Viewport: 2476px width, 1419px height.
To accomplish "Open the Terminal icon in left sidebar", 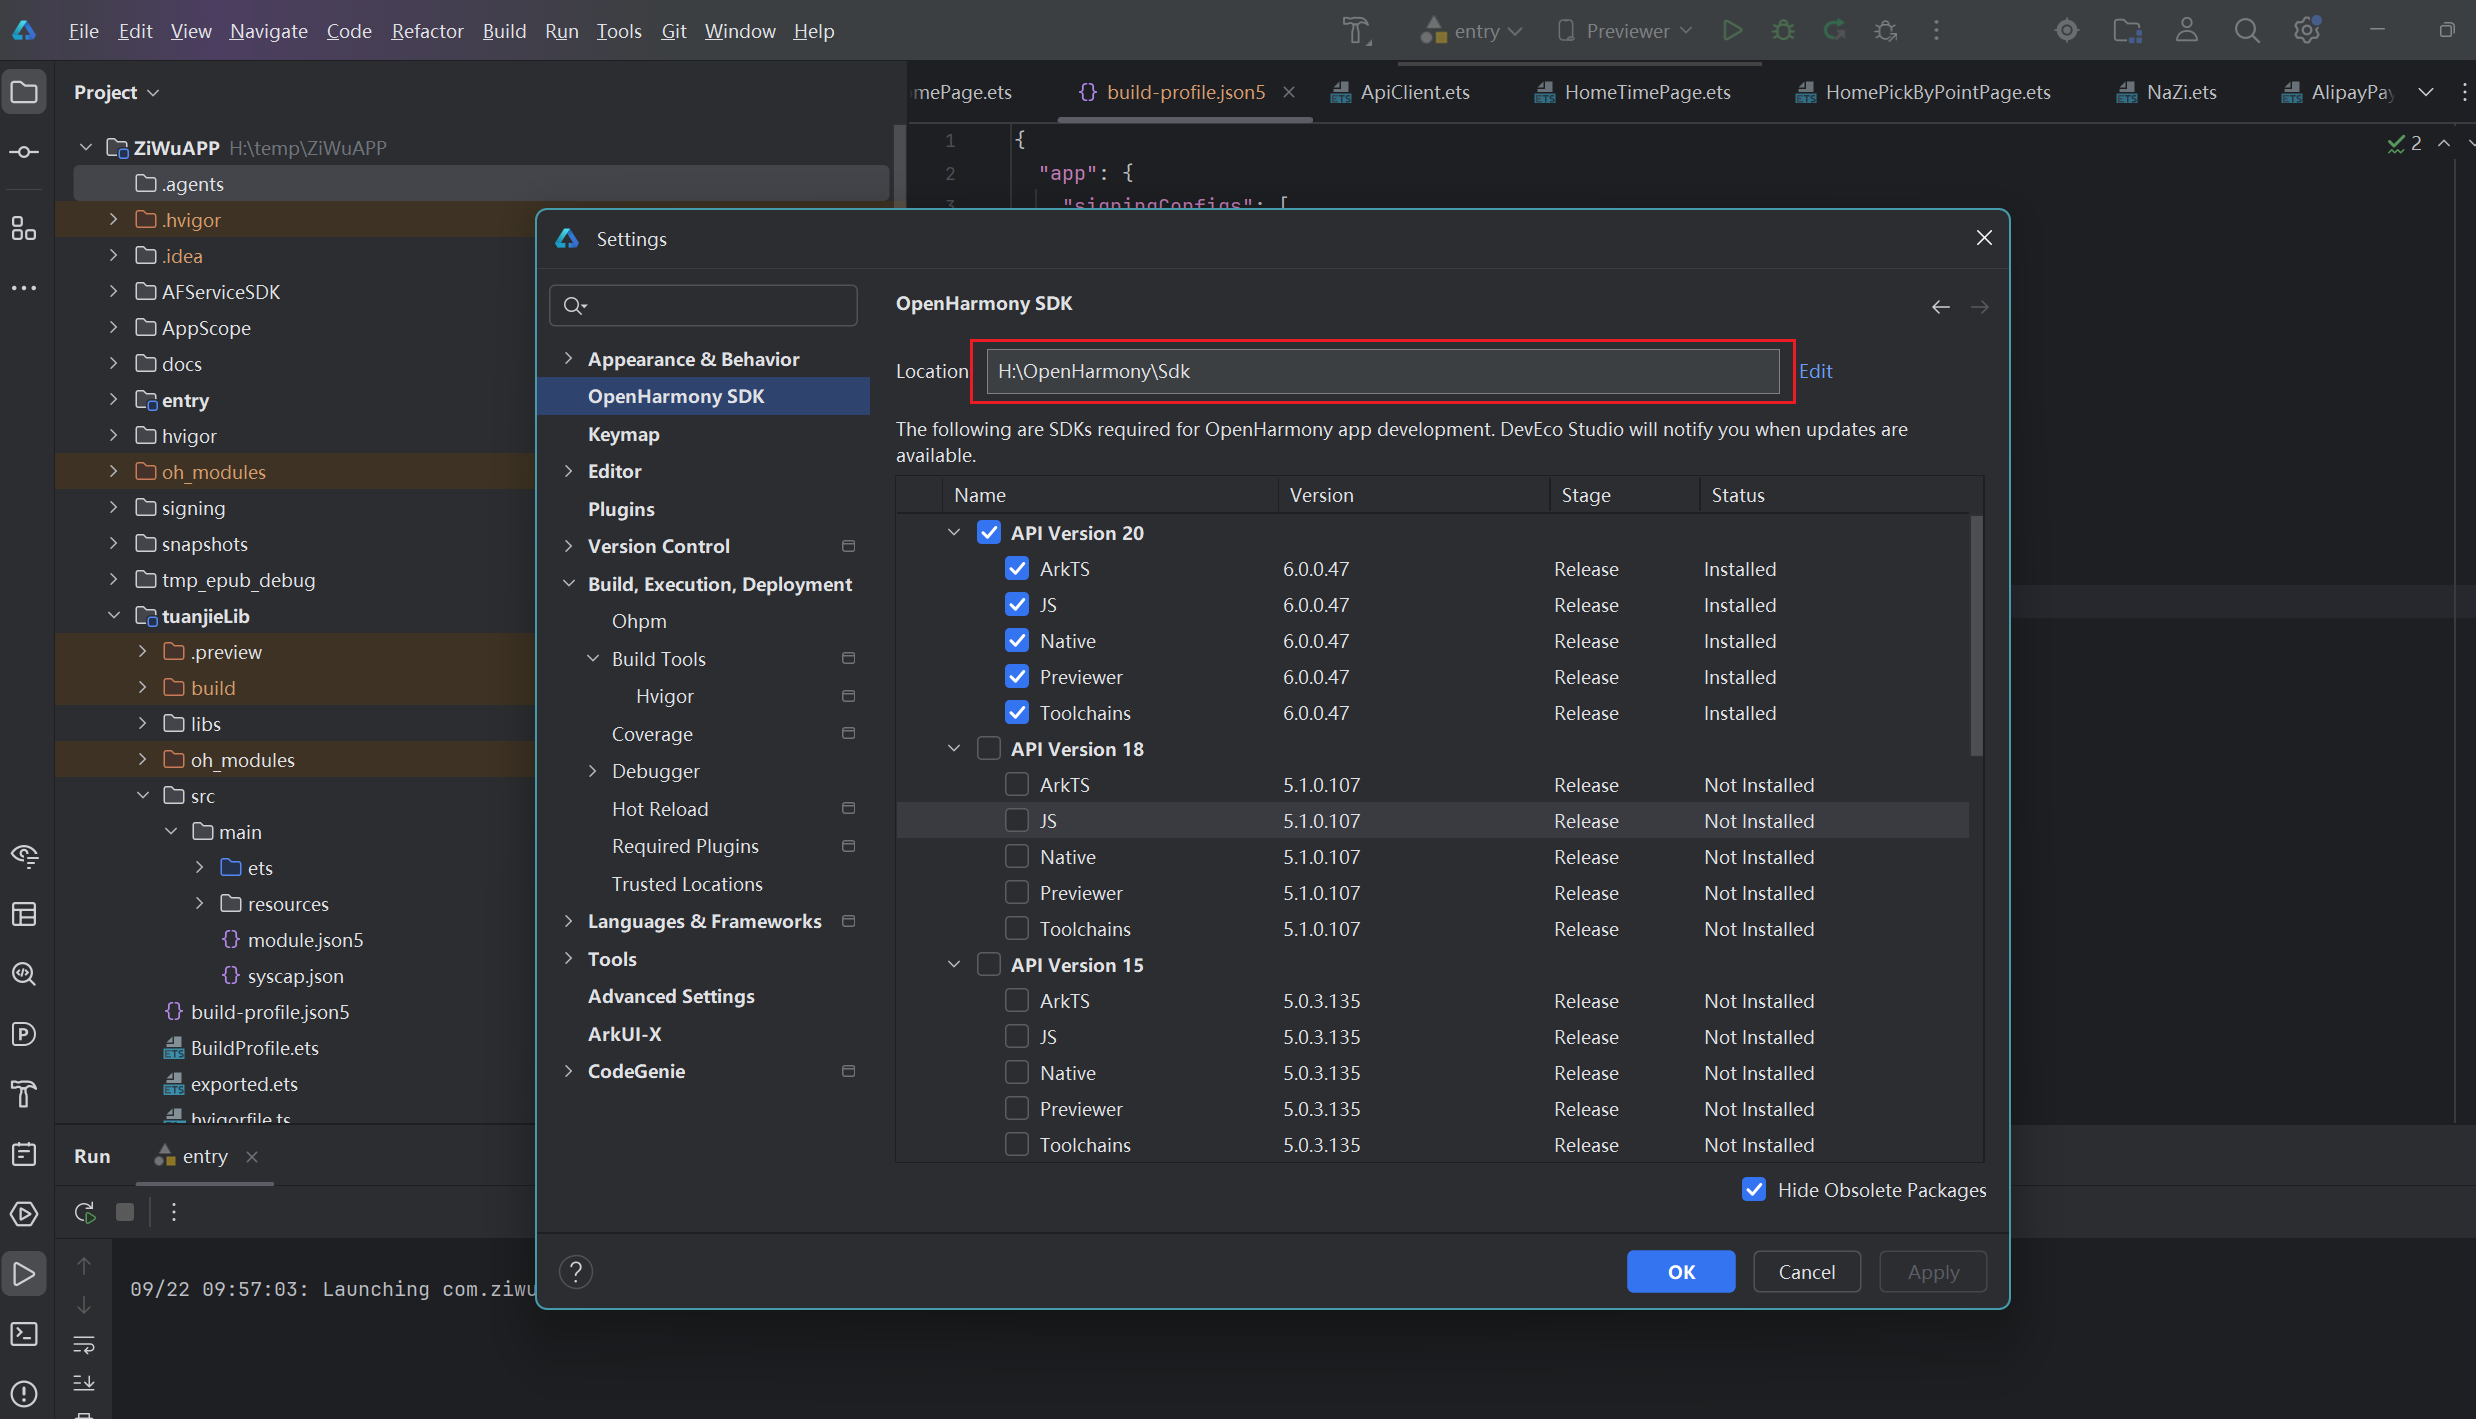I will (x=24, y=1334).
